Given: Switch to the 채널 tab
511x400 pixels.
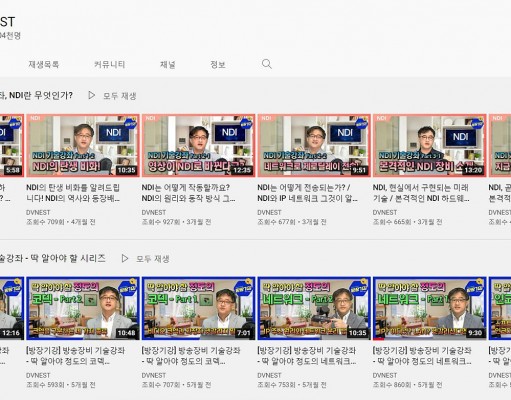Looking at the screenshot, I should (168, 64).
